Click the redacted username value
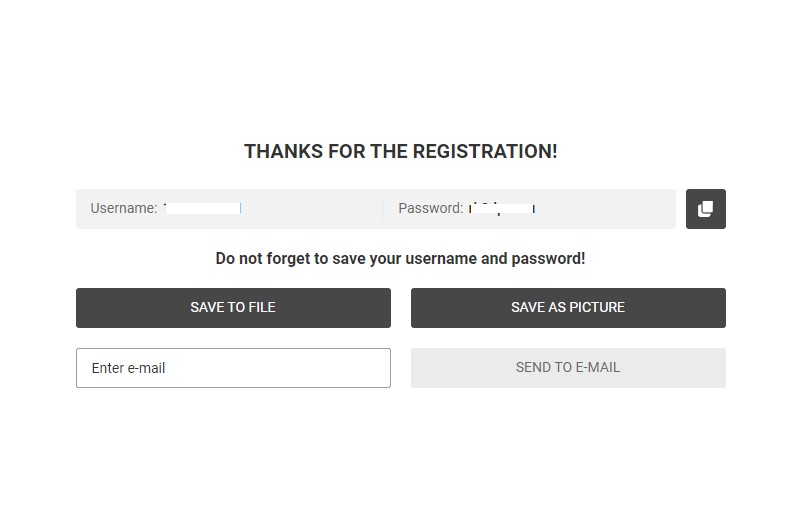Image resolution: width=800 pixels, height=530 pixels. pyautogui.click(x=203, y=208)
